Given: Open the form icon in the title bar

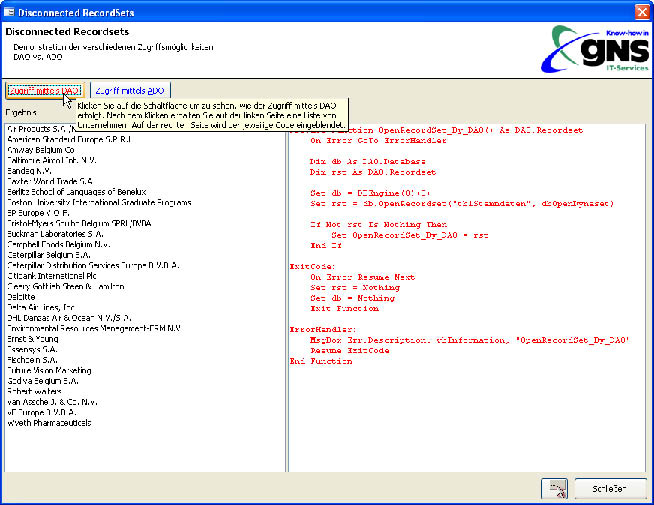Looking at the screenshot, I should pyautogui.click(x=9, y=12).
